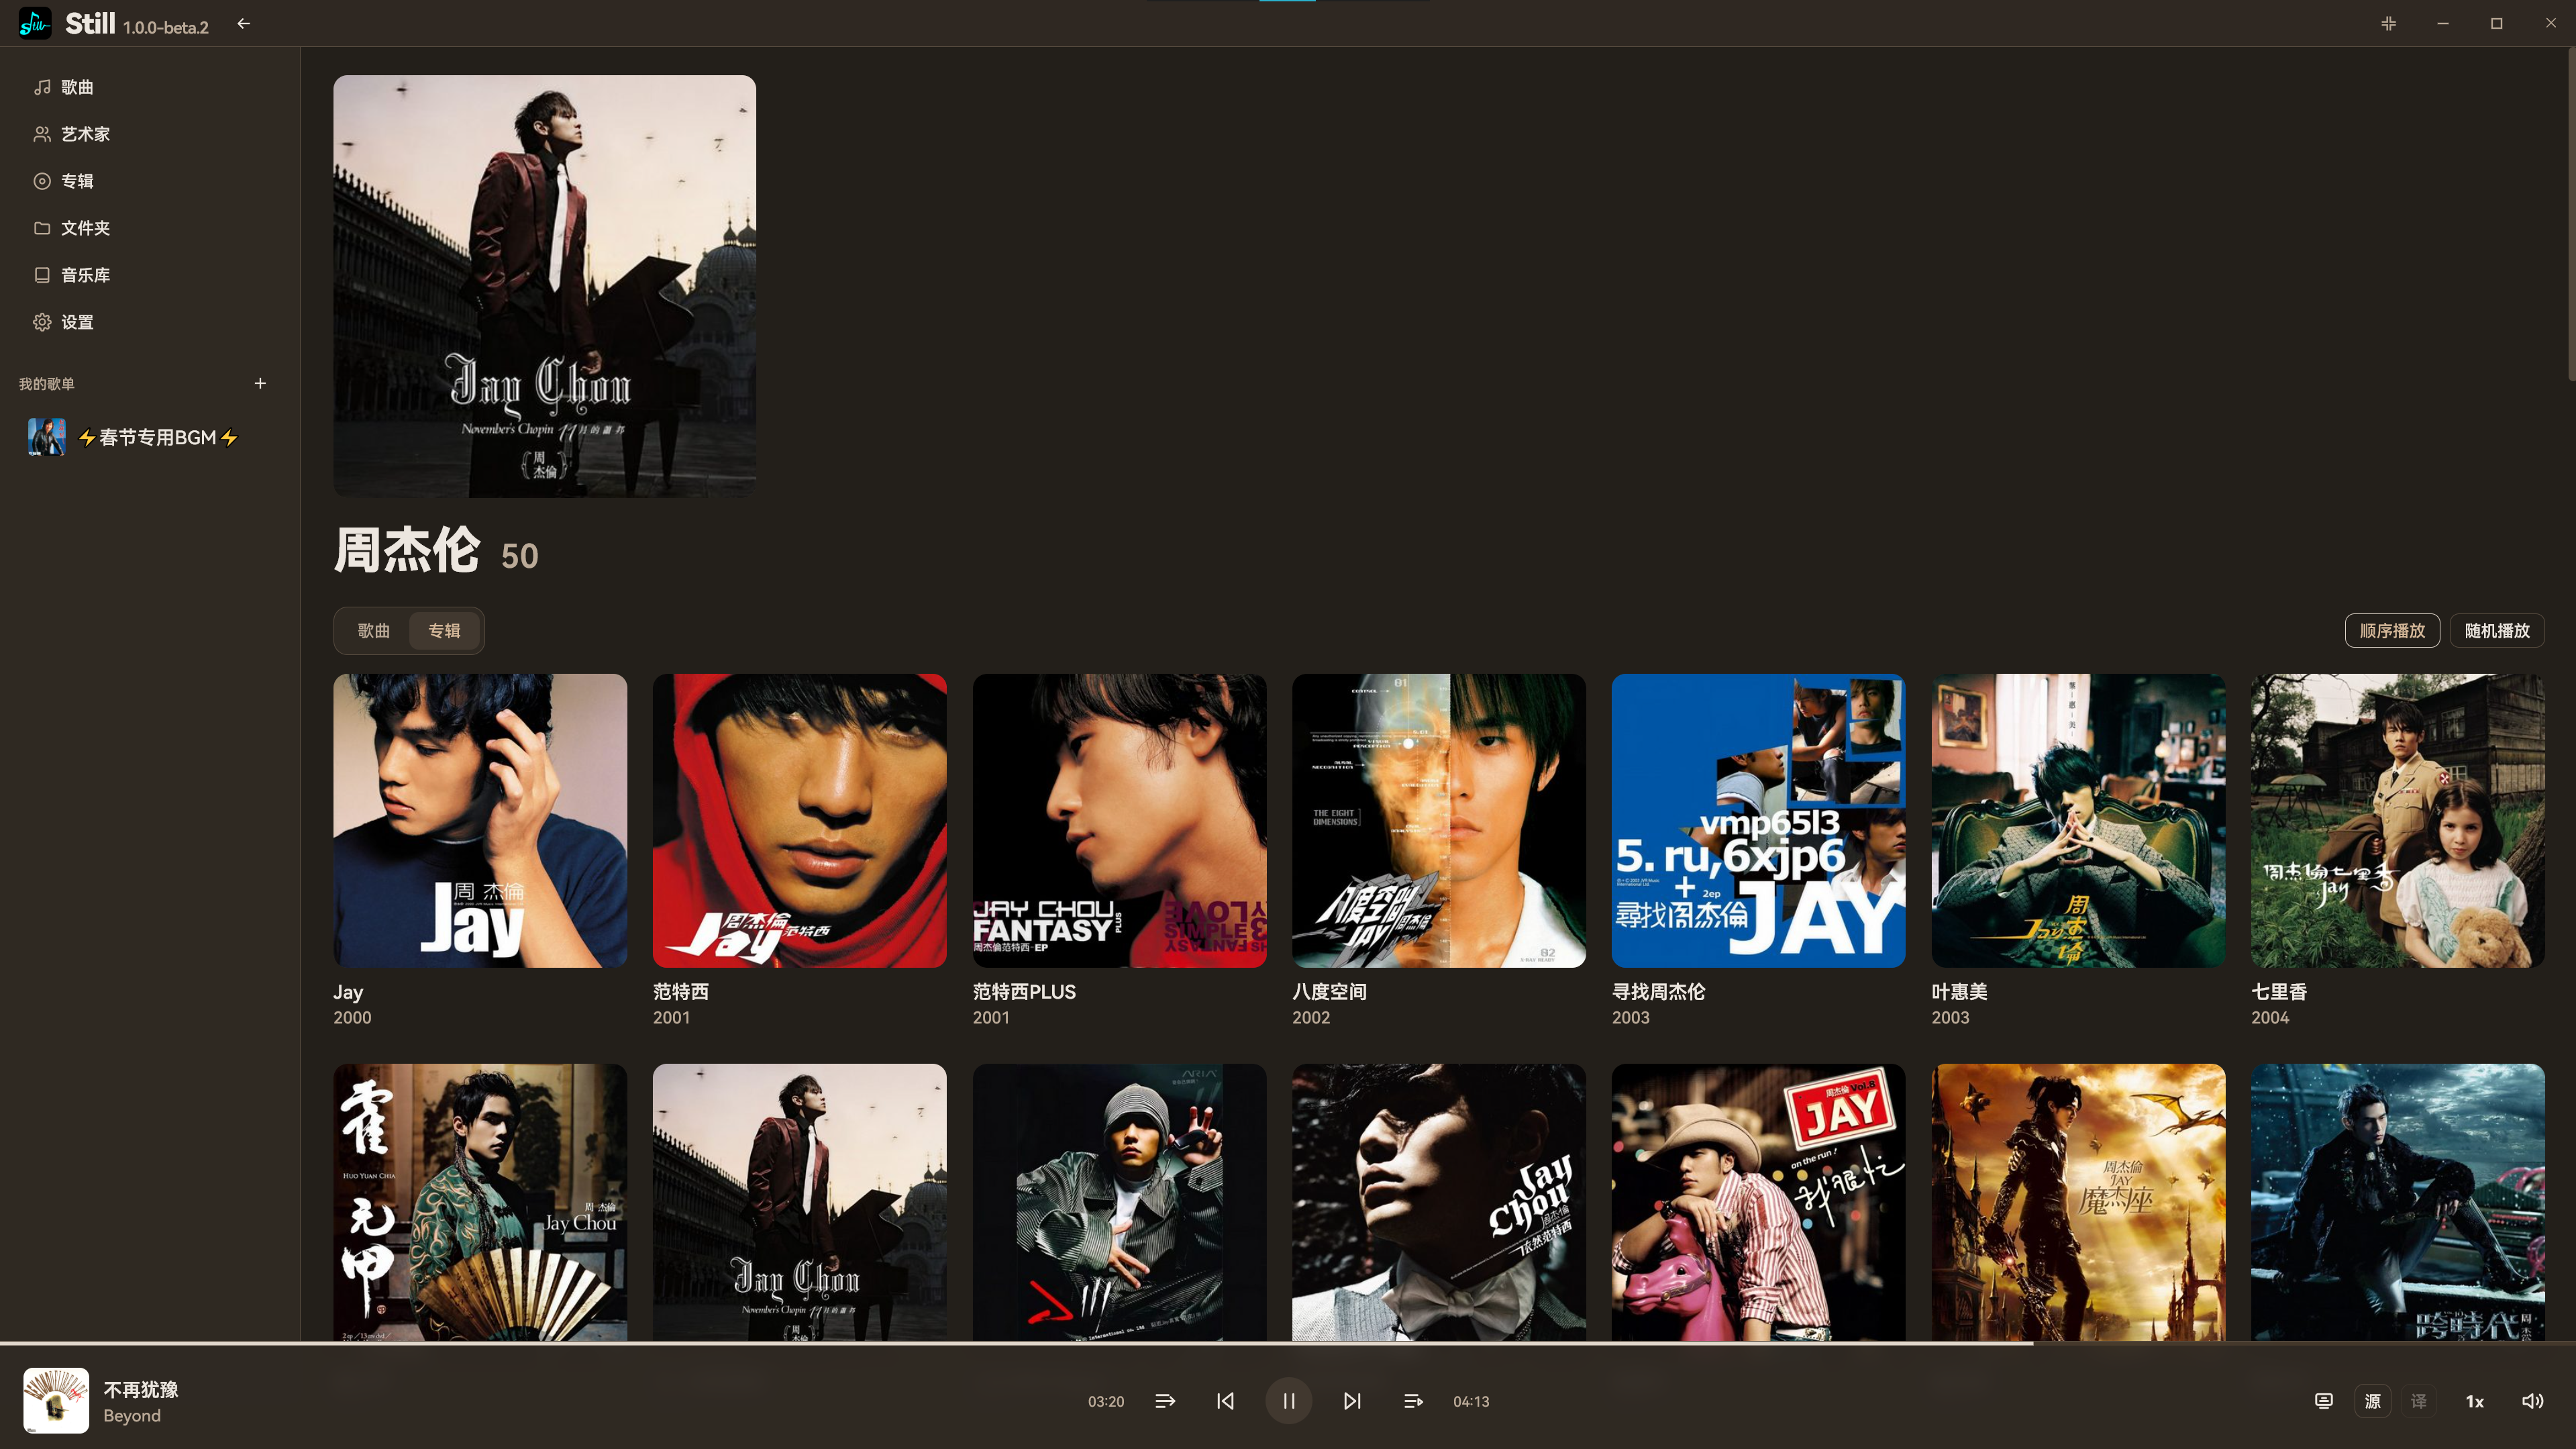
Task: Open the red-hooded 范特西 album cover
Action: tap(799, 820)
